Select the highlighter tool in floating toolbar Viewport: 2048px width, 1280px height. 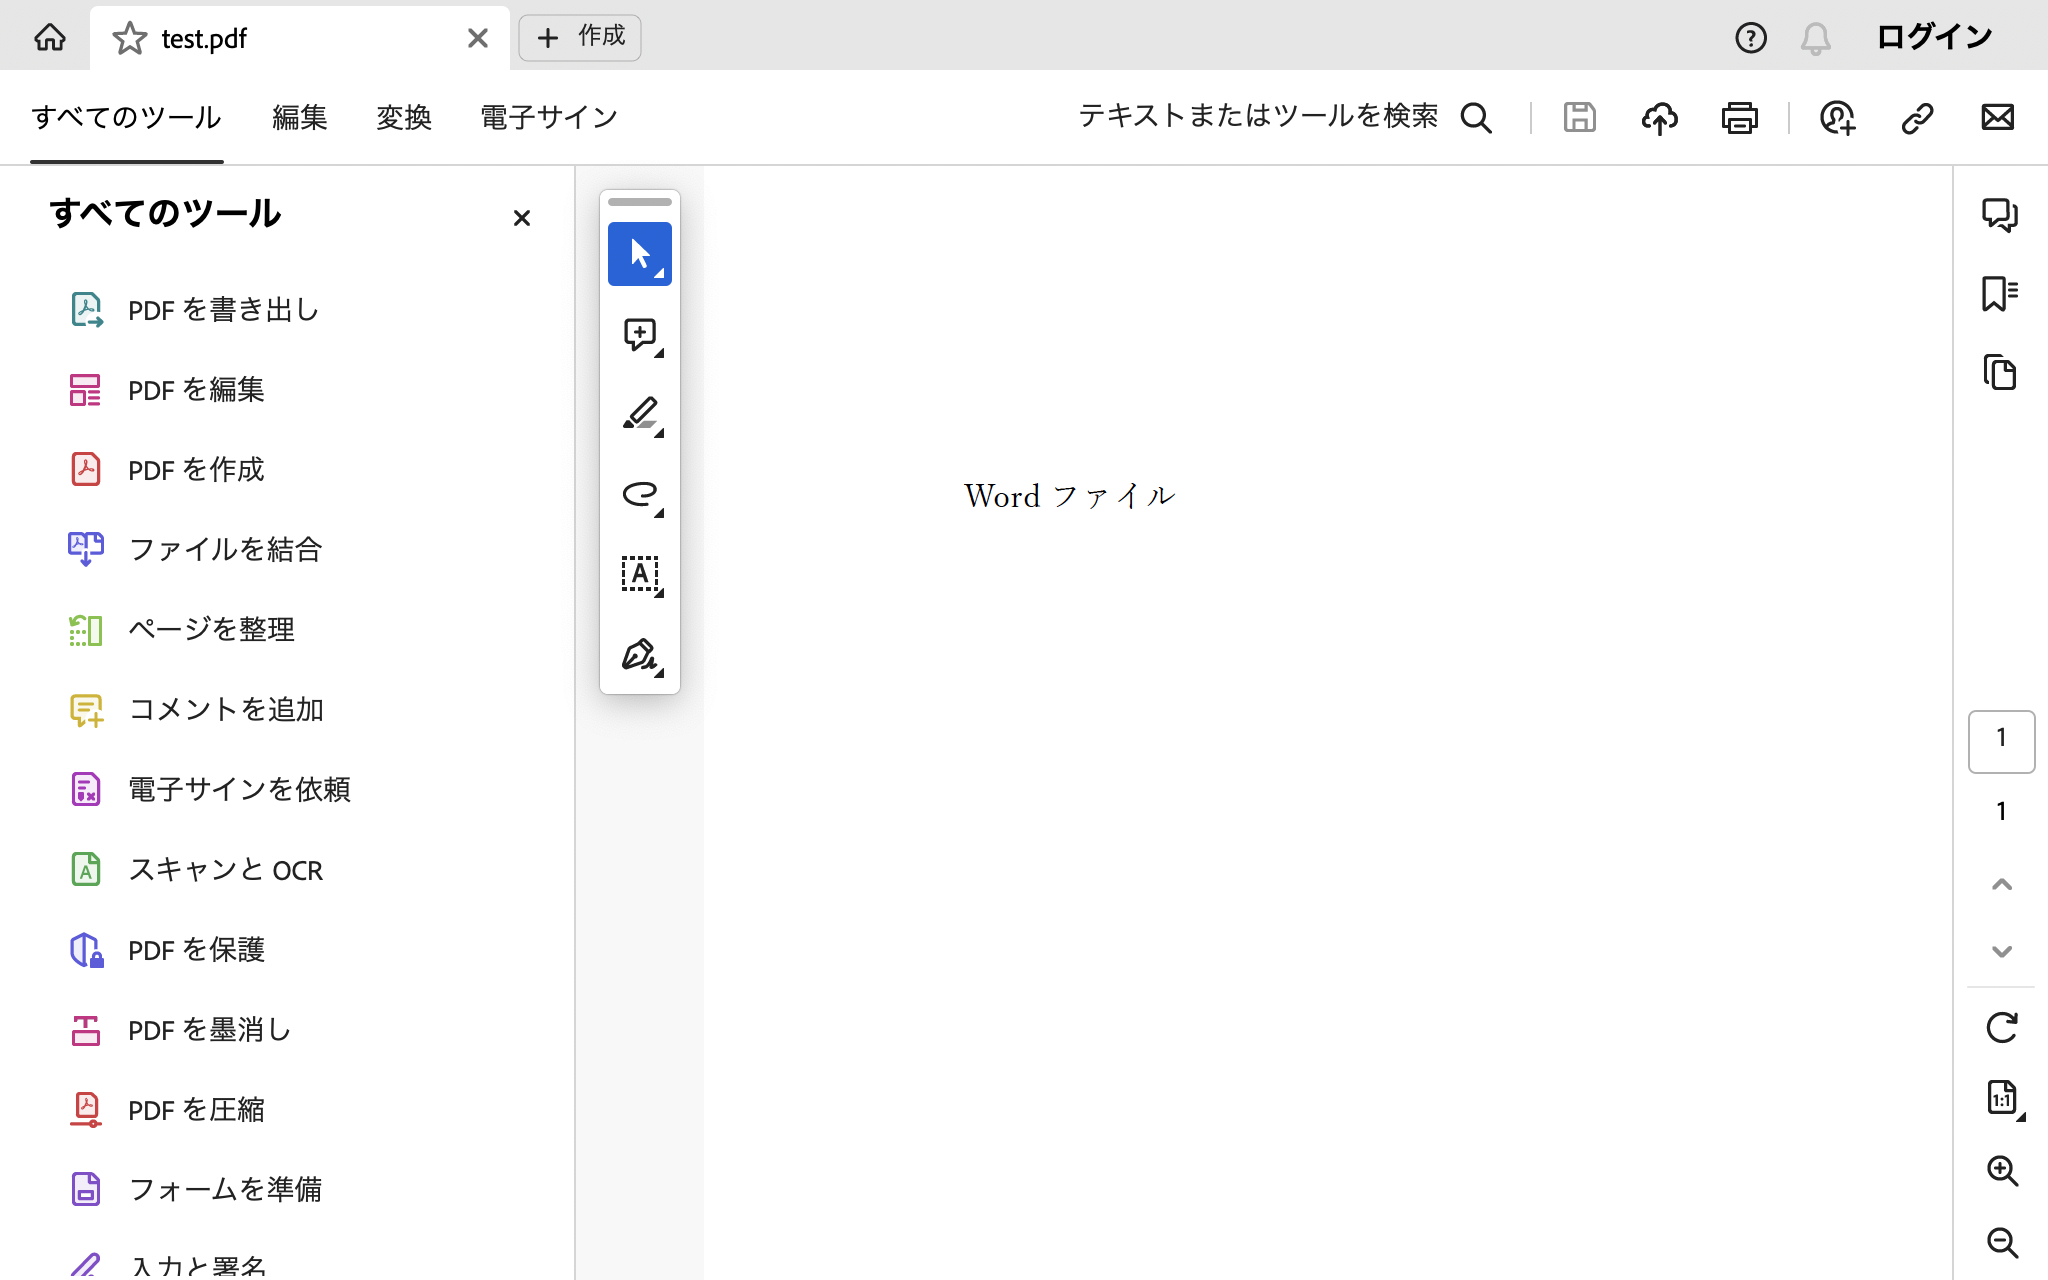click(x=640, y=414)
